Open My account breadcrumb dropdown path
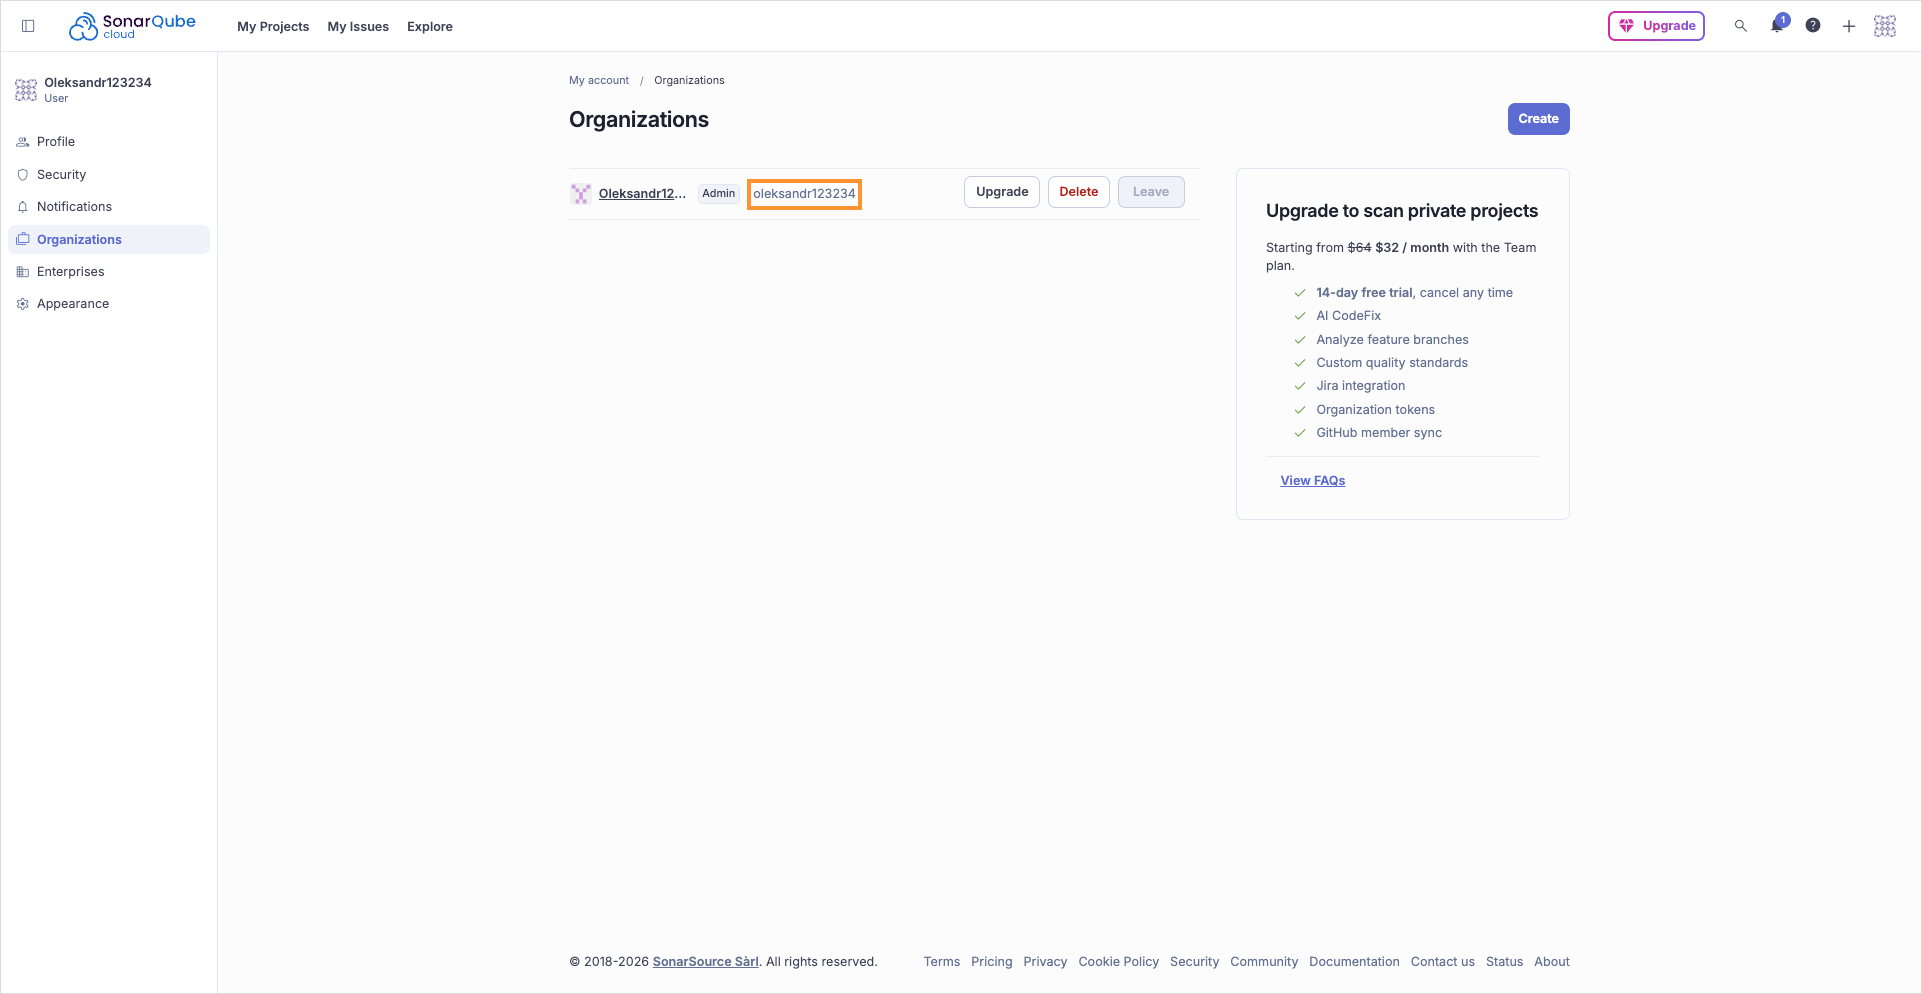1922x994 pixels. (x=598, y=80)
